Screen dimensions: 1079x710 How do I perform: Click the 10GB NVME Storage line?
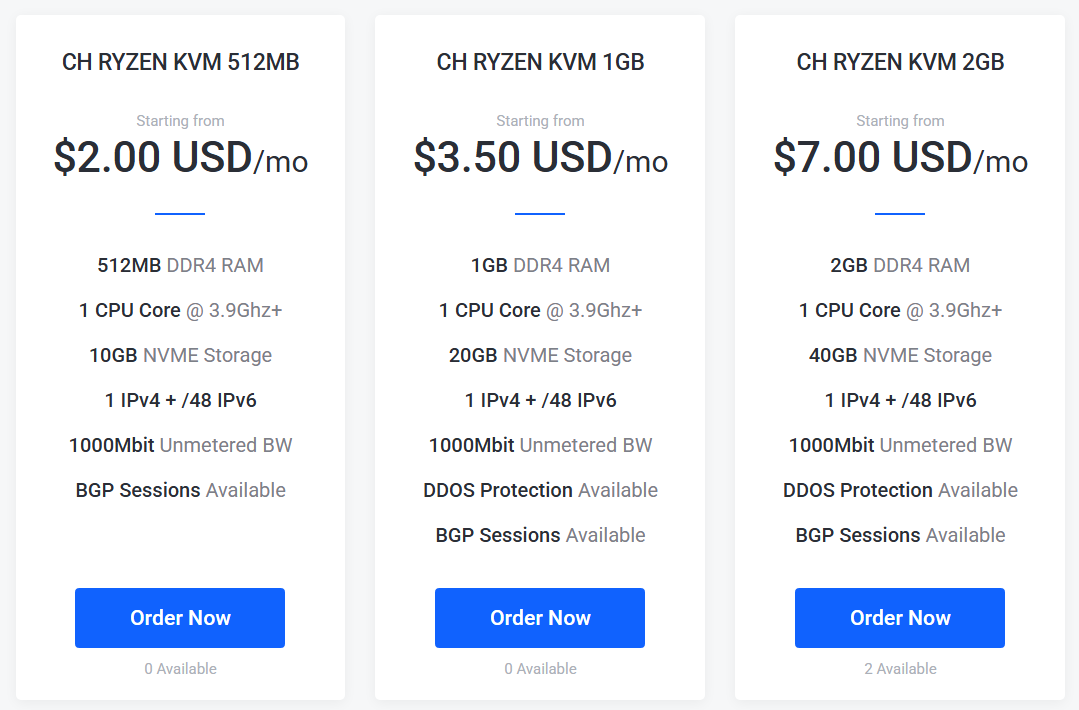click(x=180, y=355)
